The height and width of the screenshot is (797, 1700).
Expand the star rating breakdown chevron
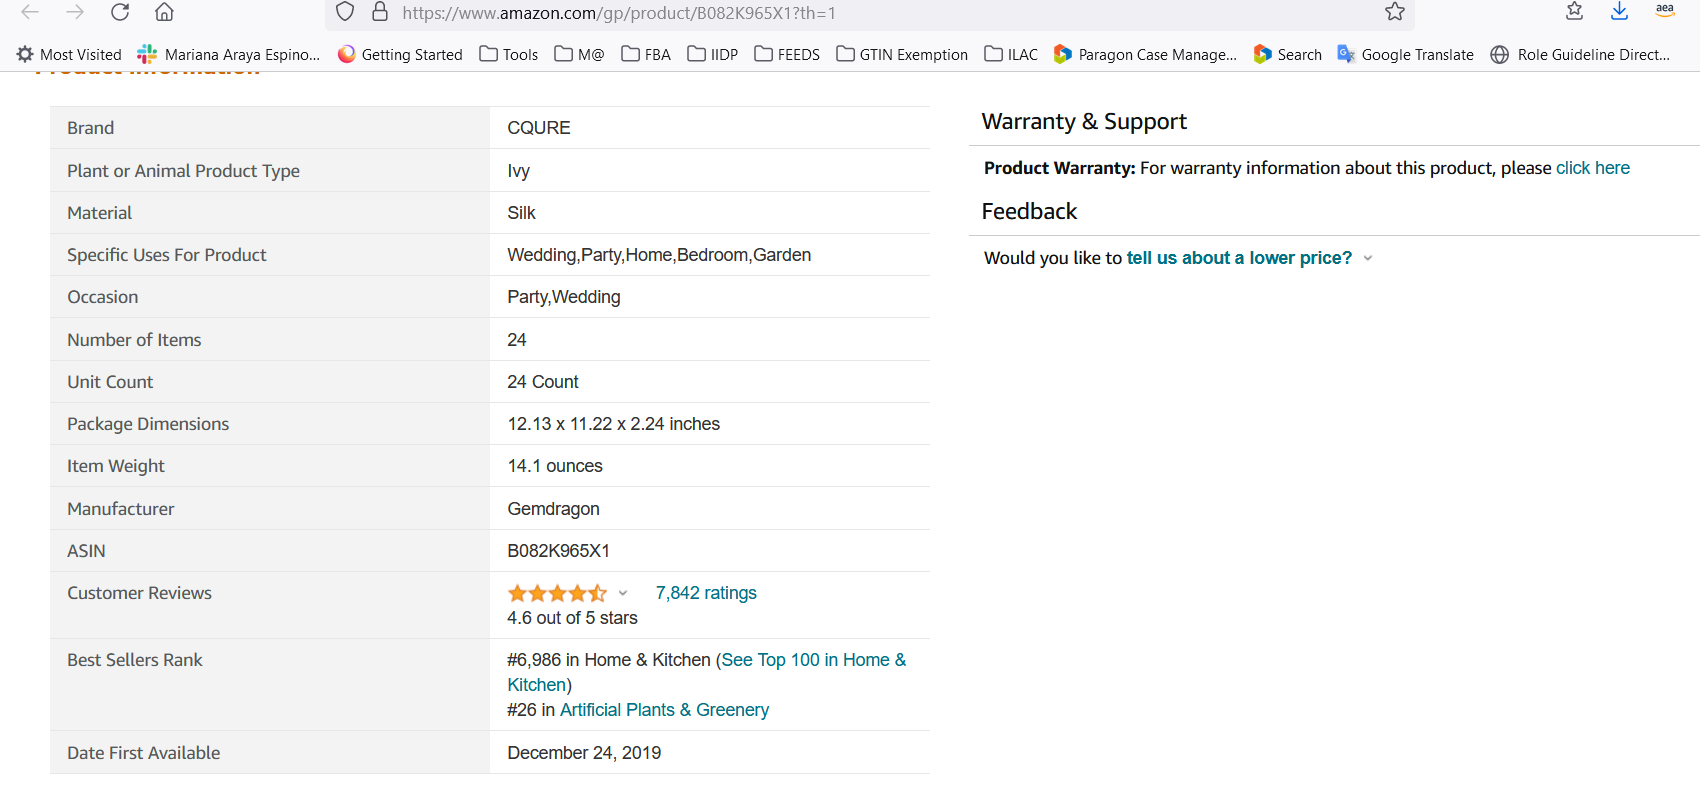click(x=623, y=593)
